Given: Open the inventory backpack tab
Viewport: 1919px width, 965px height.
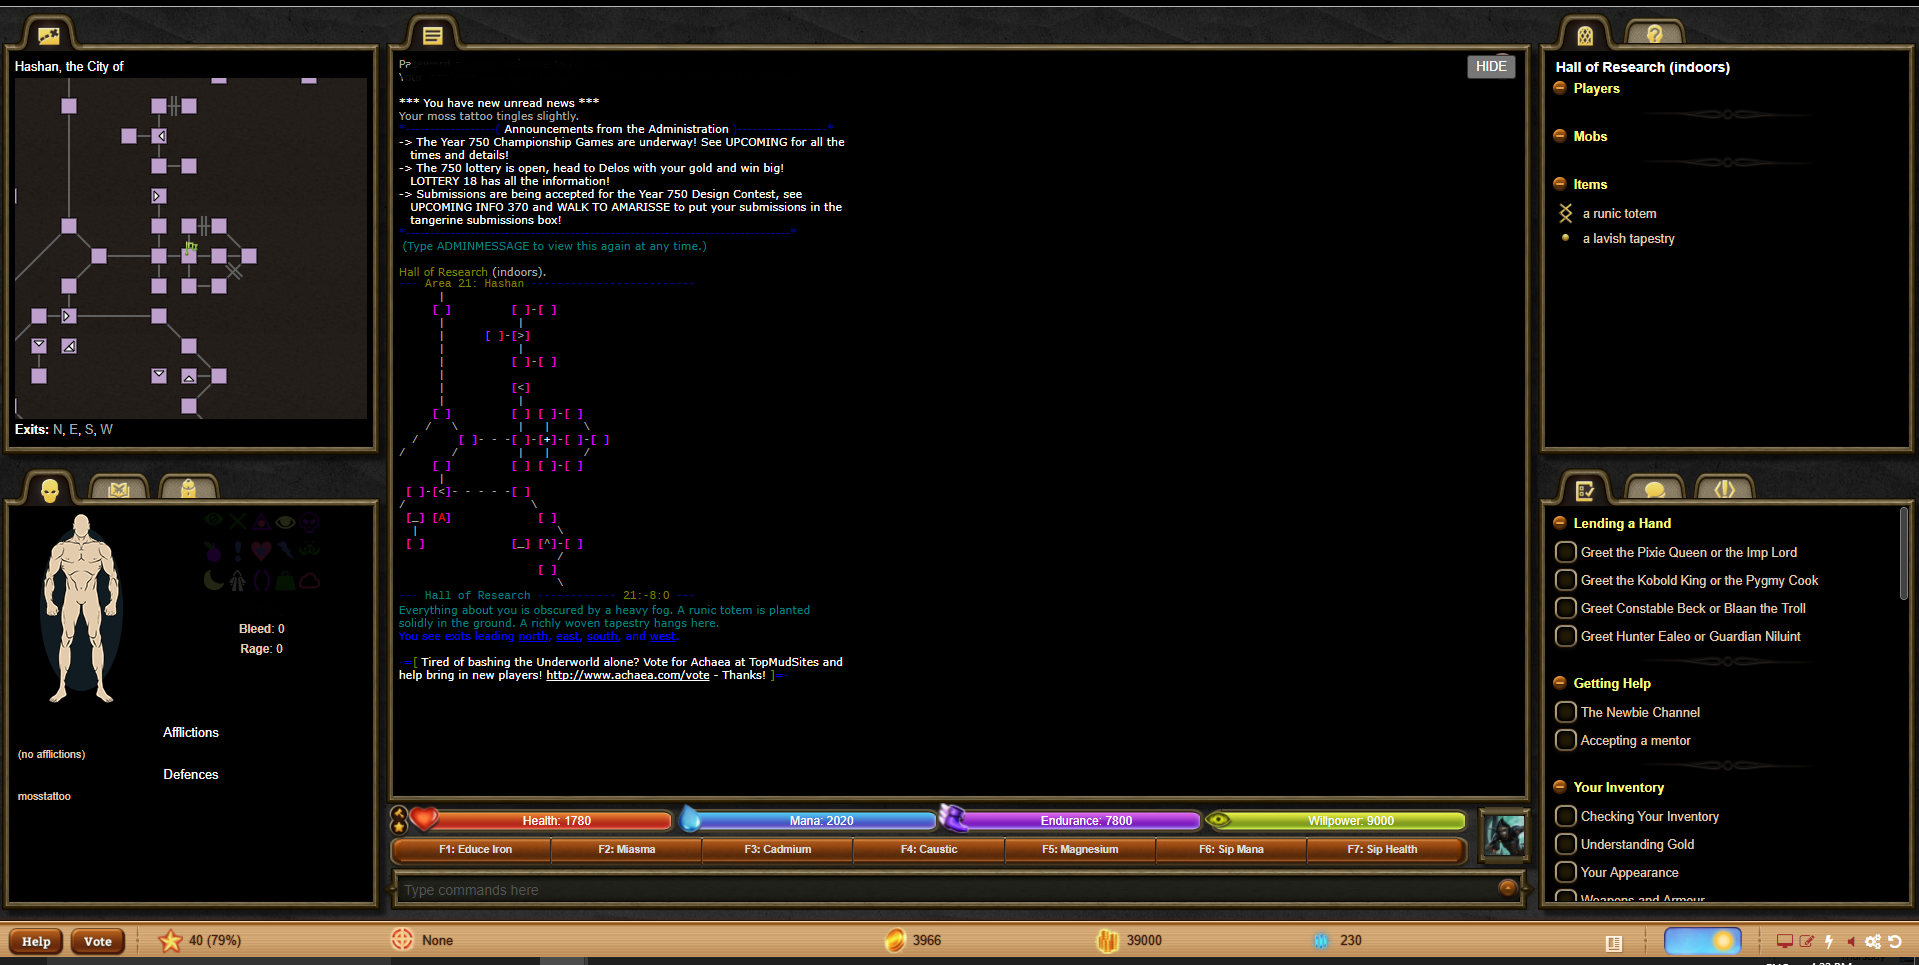Looking at the screenshot, I should [188, 488].
